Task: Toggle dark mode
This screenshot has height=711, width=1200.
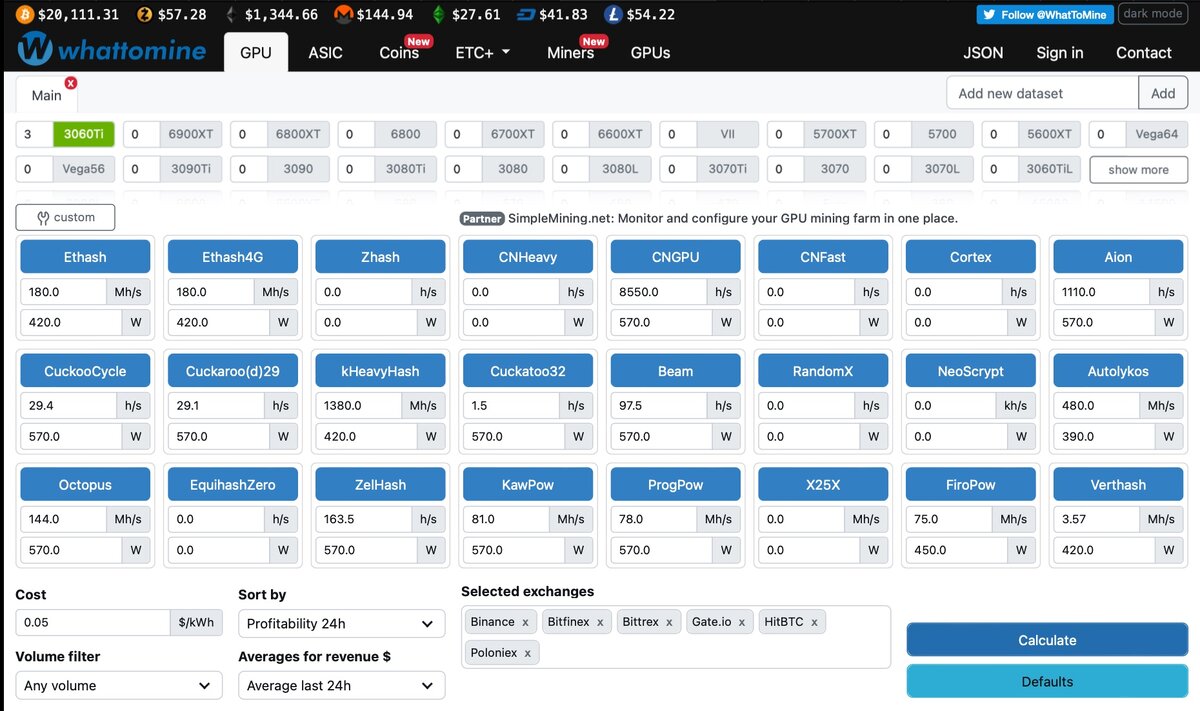Action: coord(1152,14)
